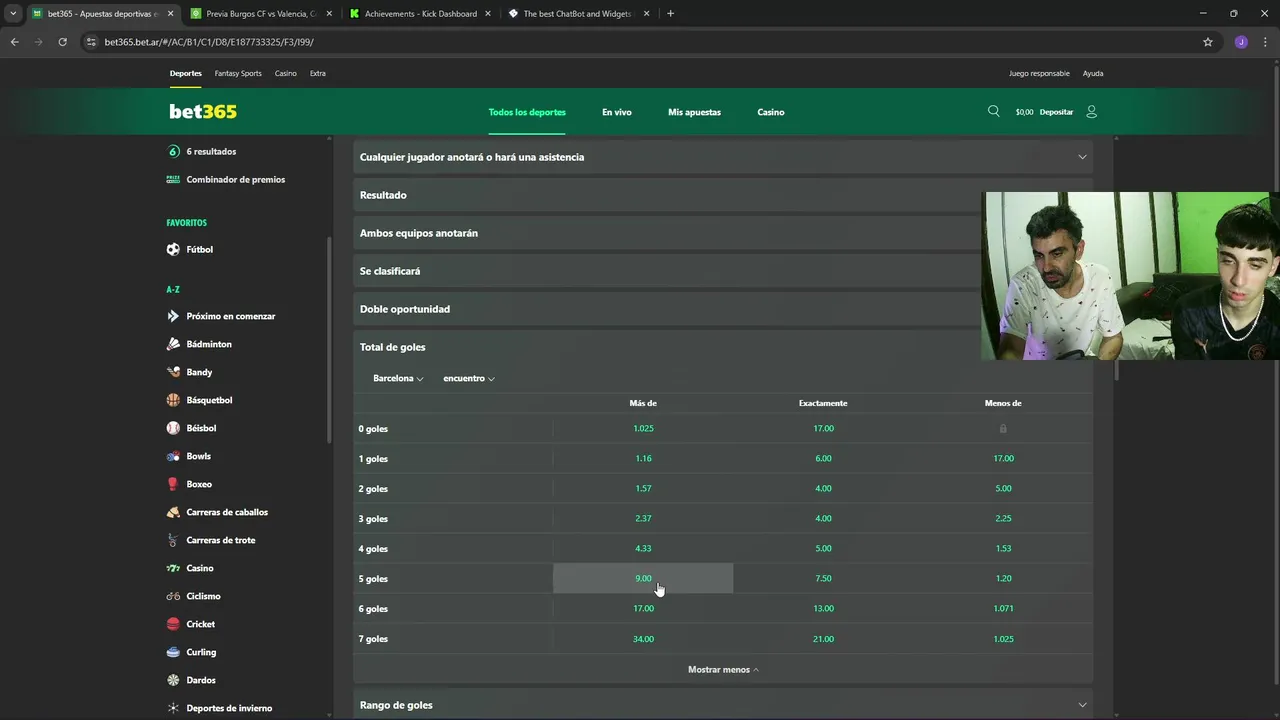The width and height of the screenshot is (1280, 720).
Task: Click the bet365 logo
Action: coord(203,111)
